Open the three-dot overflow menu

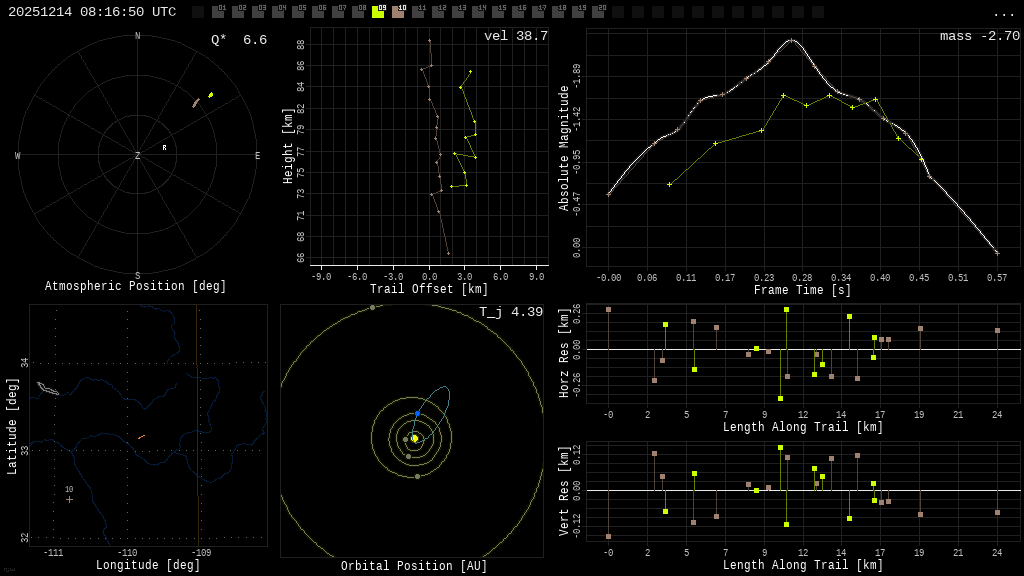(1003, 13)
